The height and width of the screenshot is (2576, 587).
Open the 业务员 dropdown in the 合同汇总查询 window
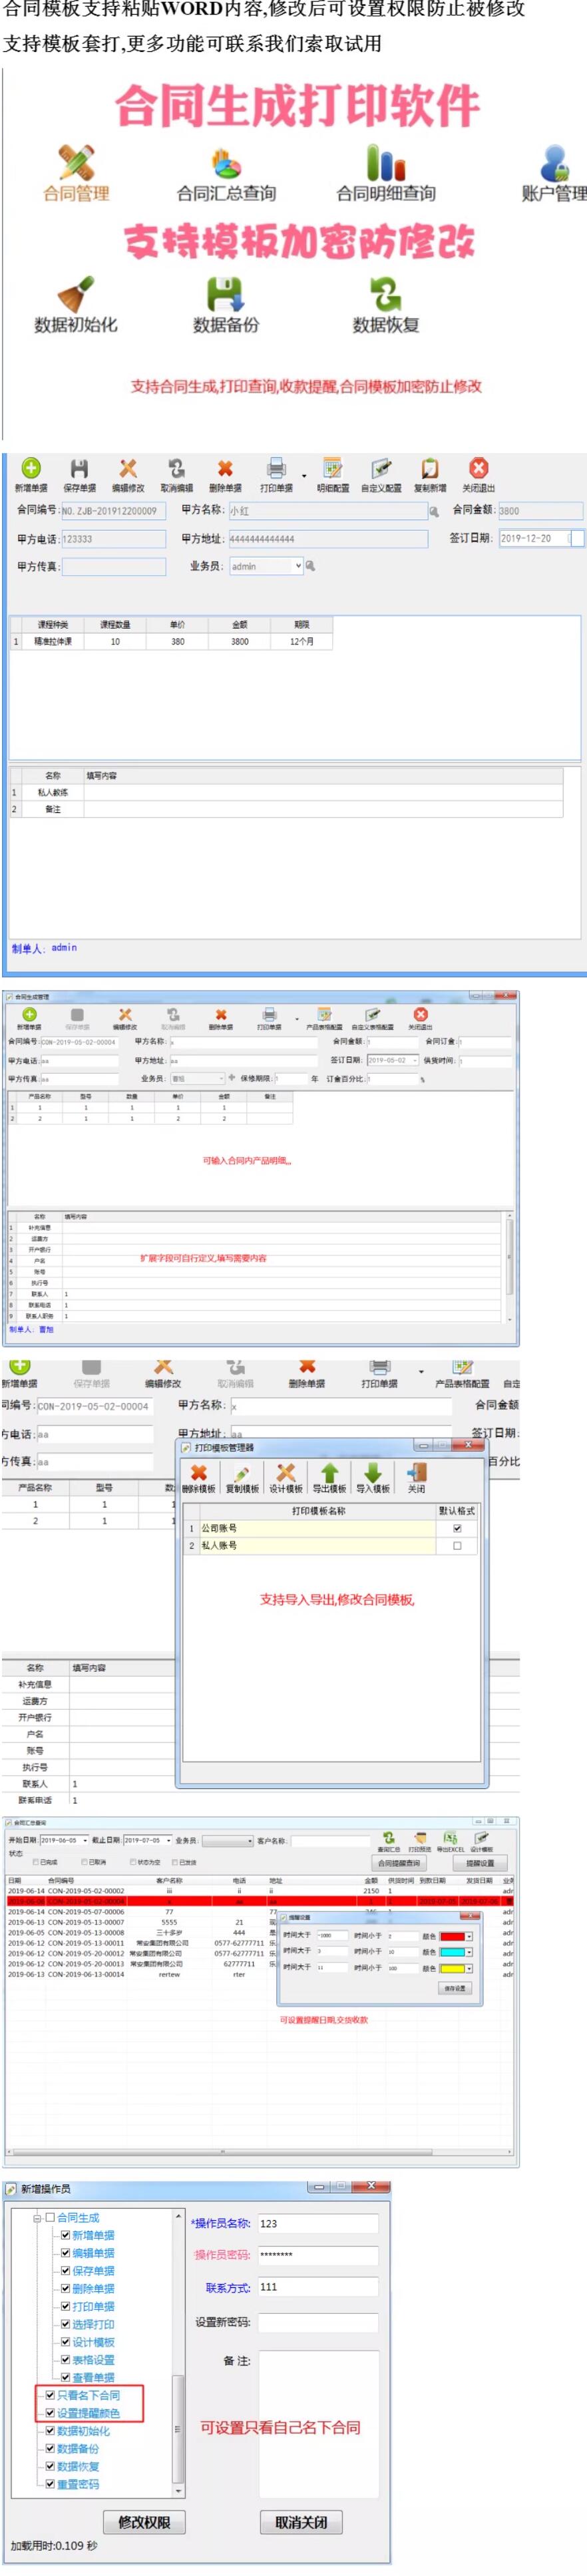[x=249, y=1840]
